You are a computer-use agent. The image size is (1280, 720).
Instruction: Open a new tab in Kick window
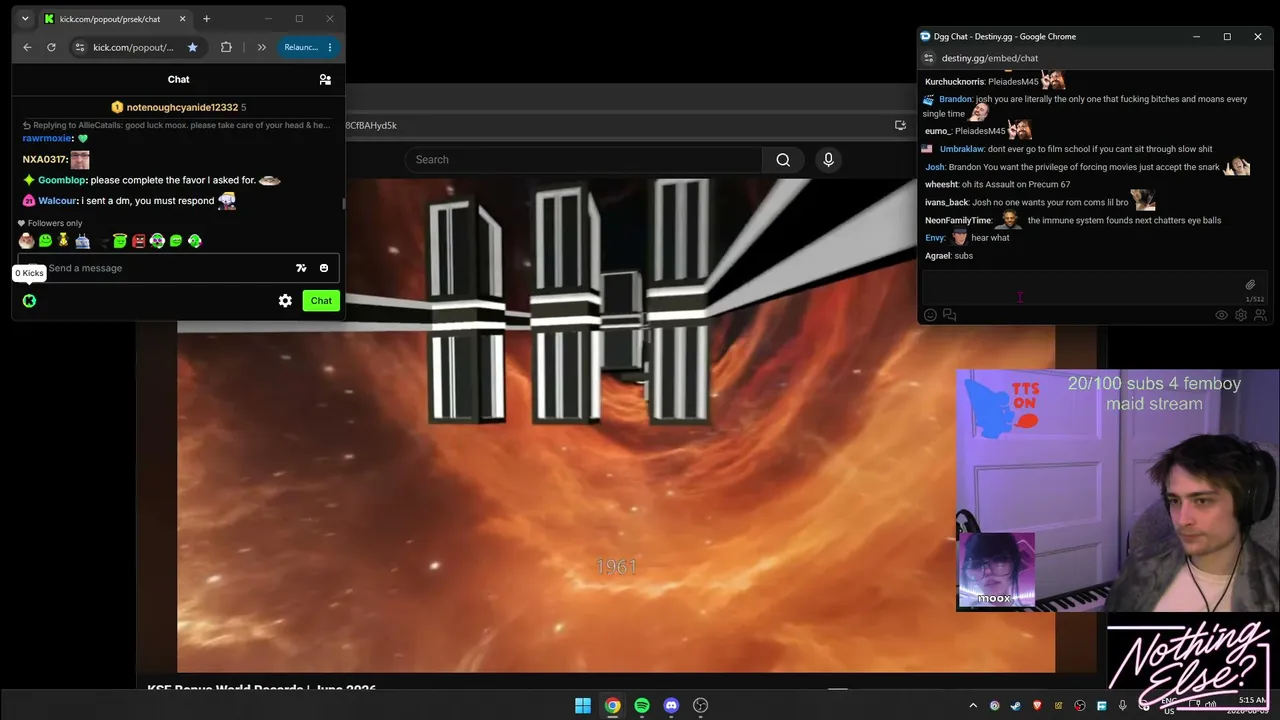(206, 19)
